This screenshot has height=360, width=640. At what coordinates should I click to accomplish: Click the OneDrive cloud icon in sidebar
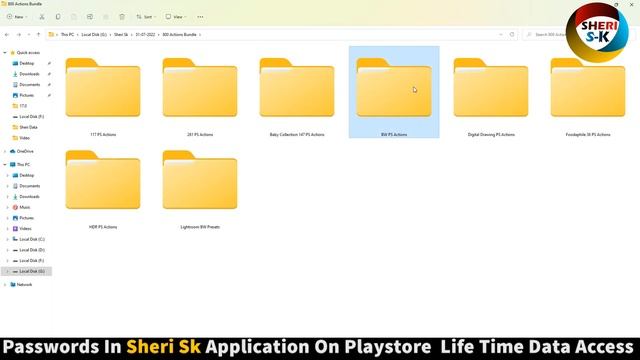[13, 151]
